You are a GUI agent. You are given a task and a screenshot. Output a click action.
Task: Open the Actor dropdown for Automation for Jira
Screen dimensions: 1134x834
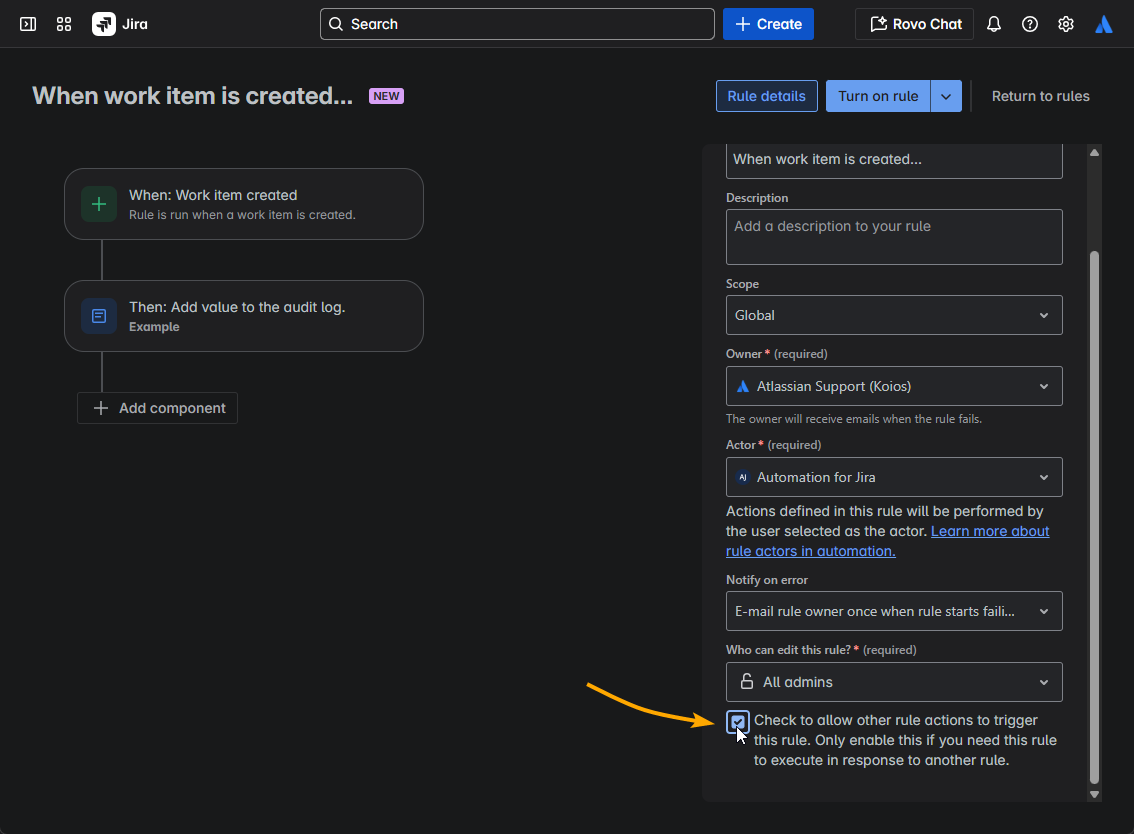[893, 477]
